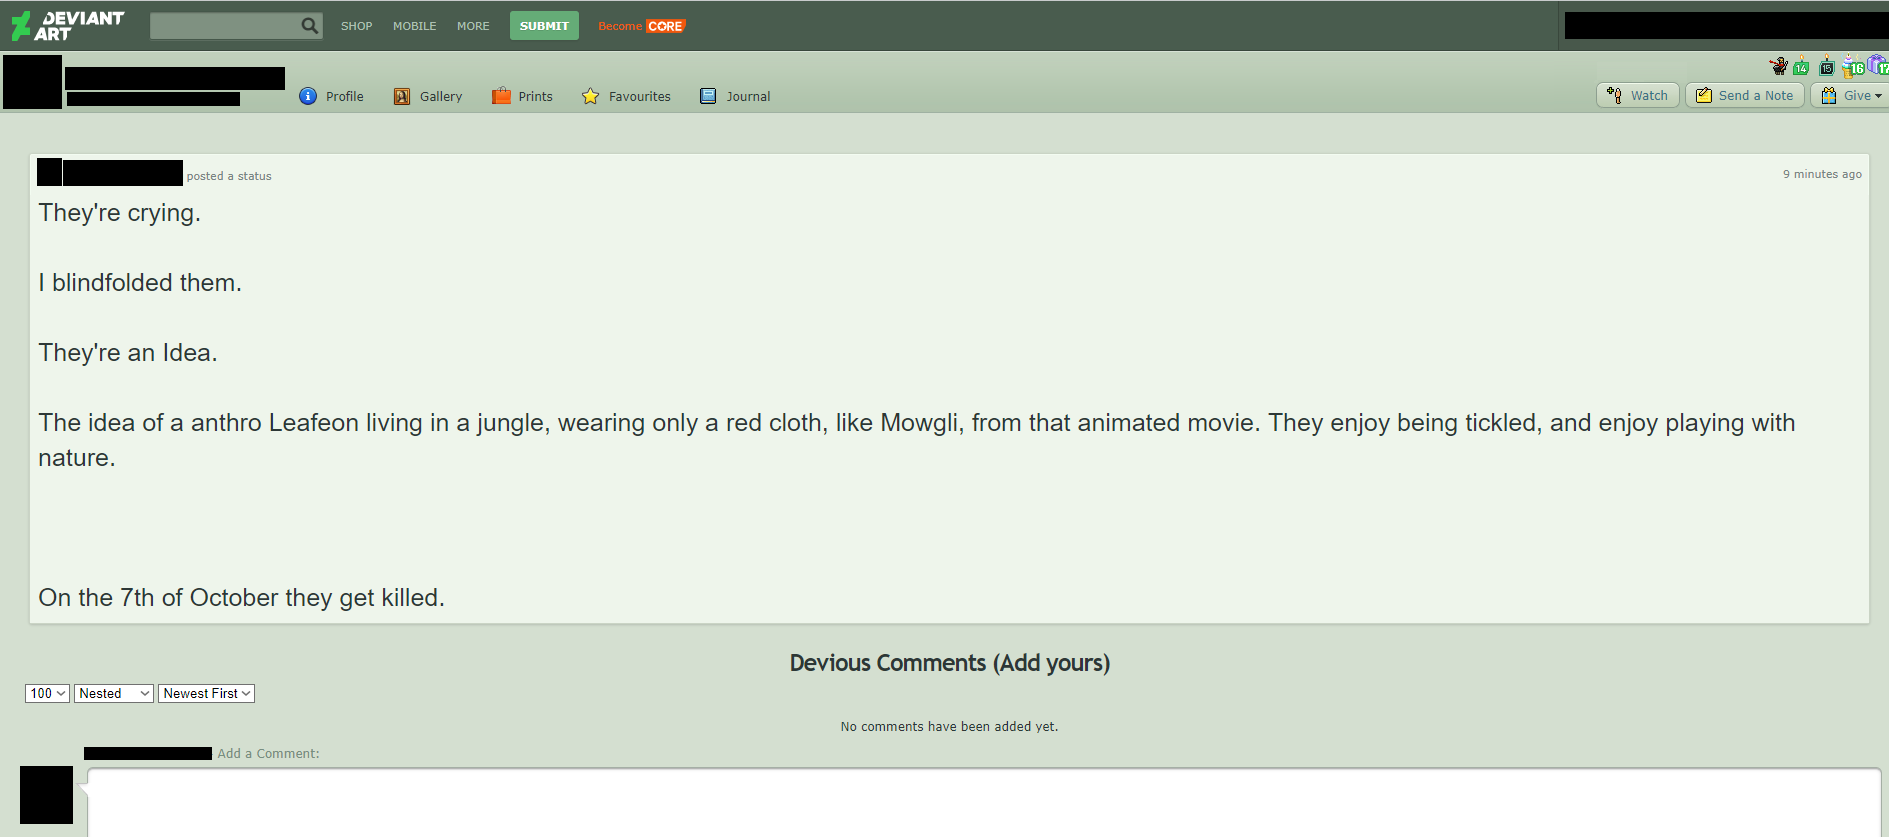Click the green SUBMIT button
The image size is (1889, 837).
click(544, 26)
